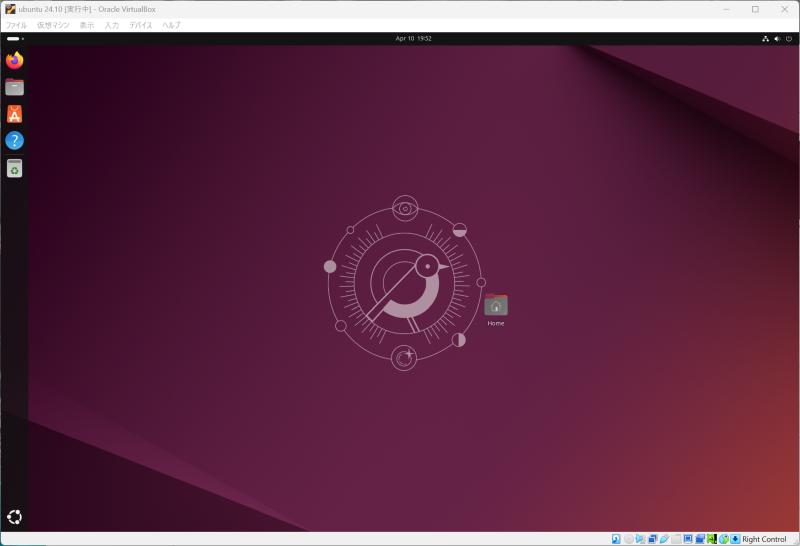This screenshot has width=800, height=546.
Task: Open the ヘルプ menu
Action: (171, 25)
